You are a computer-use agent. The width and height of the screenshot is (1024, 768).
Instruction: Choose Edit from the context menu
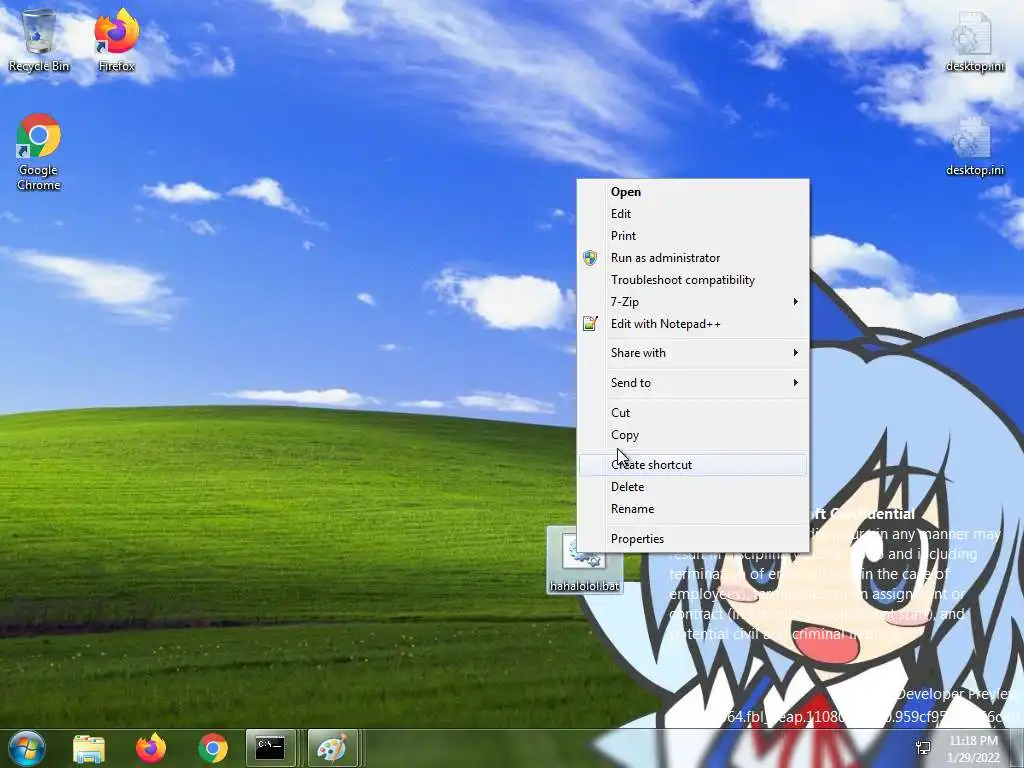(x=693, y=214)
